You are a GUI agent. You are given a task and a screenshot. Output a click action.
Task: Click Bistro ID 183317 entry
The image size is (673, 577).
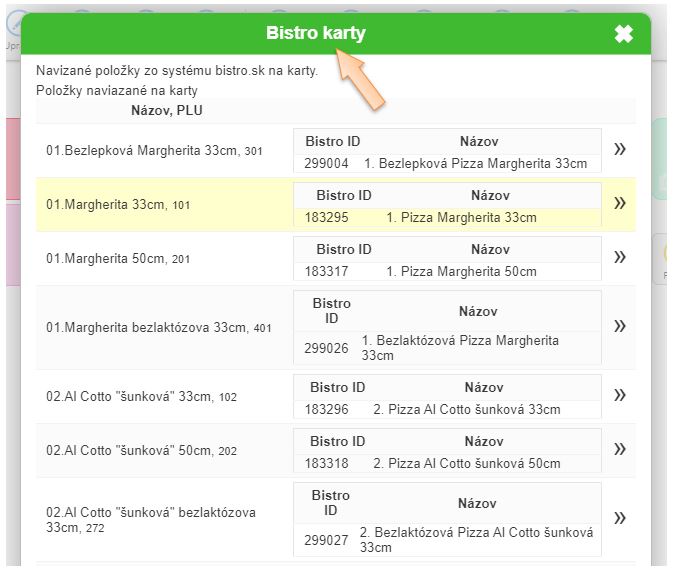pyautogui.click(x=326, y=272)
